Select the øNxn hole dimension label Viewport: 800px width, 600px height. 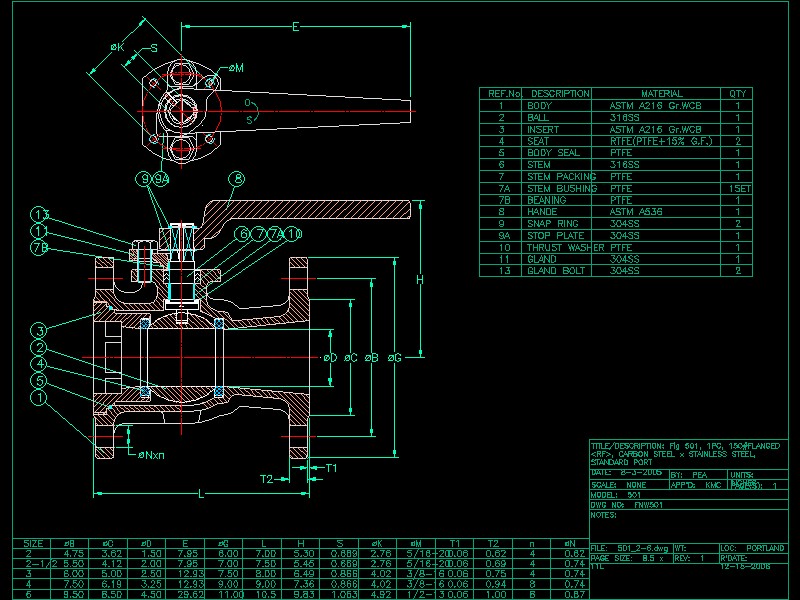[x=150, y=456]
